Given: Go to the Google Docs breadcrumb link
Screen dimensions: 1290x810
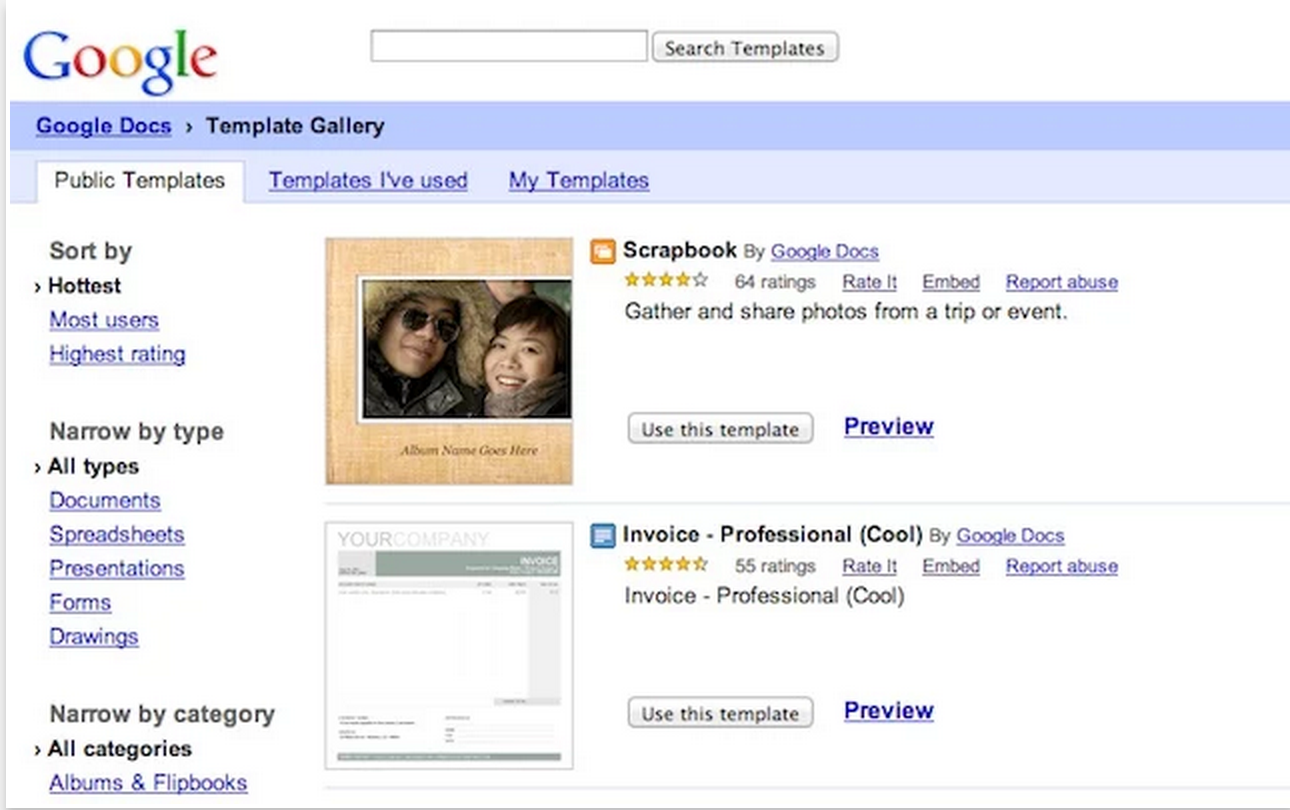Looking at the screenshot, I should pyautogui.click(x=103, y=126).
